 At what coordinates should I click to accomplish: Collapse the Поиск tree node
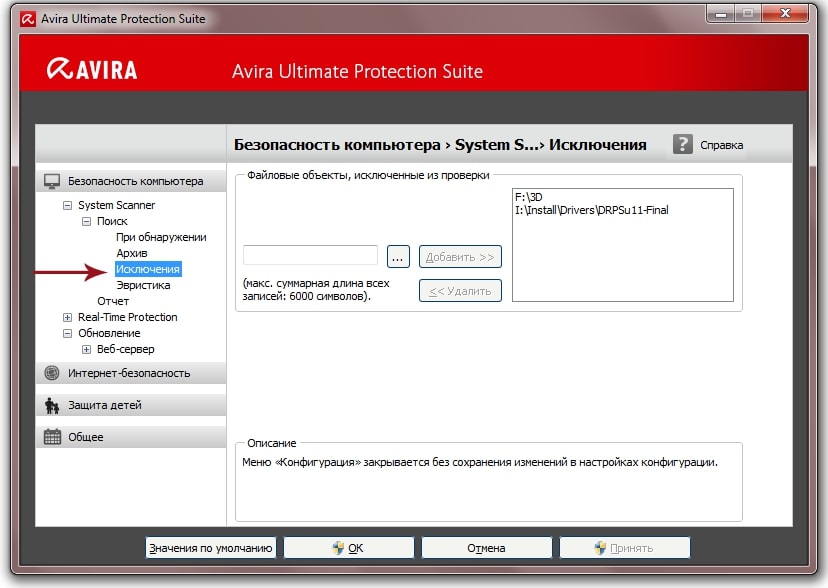[x=87, y=221]
